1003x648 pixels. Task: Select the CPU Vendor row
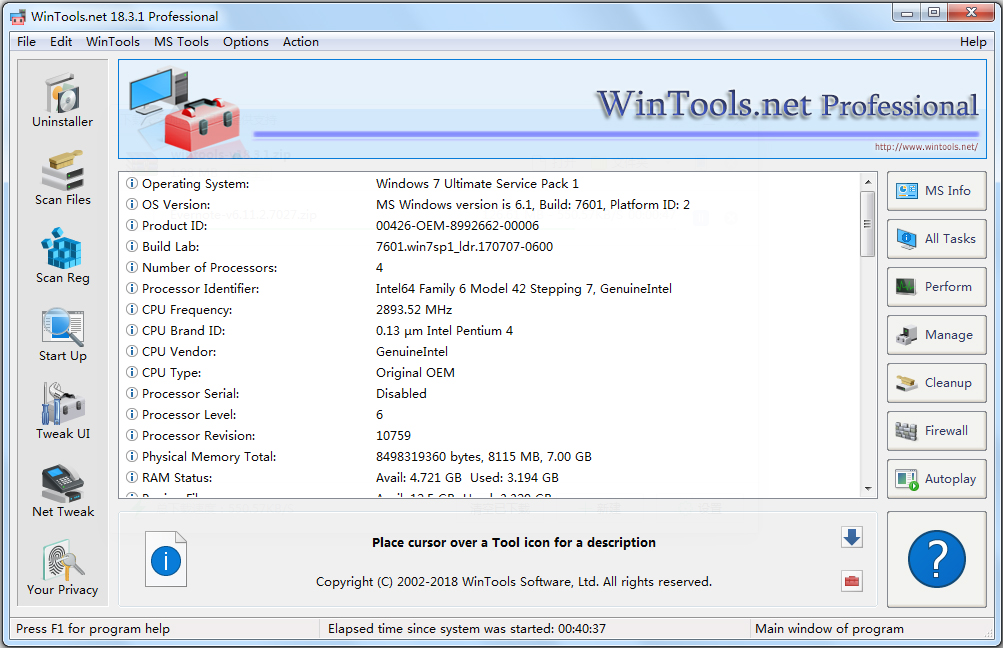pyautogui.click(x=489, y=351)
